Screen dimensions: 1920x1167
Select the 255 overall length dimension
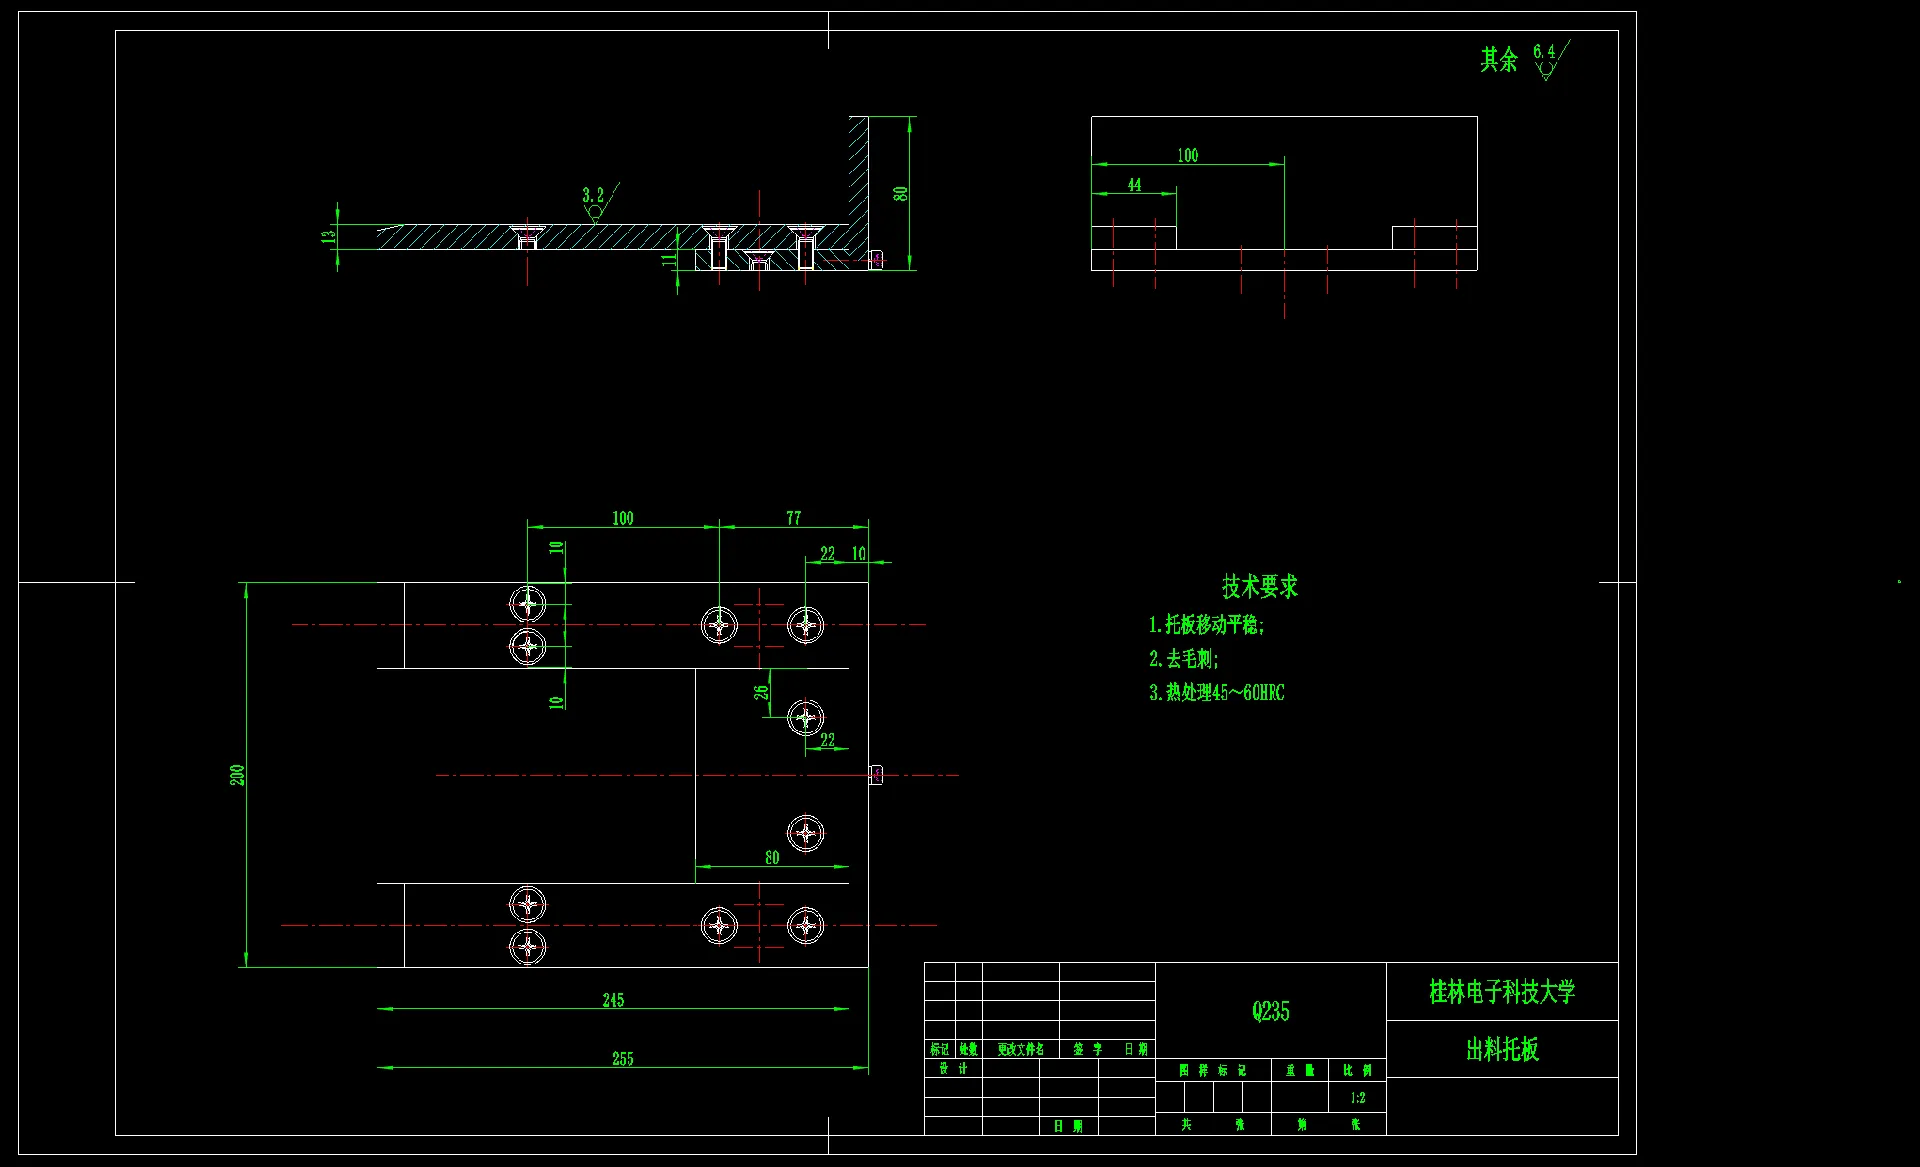(622, 1058)
